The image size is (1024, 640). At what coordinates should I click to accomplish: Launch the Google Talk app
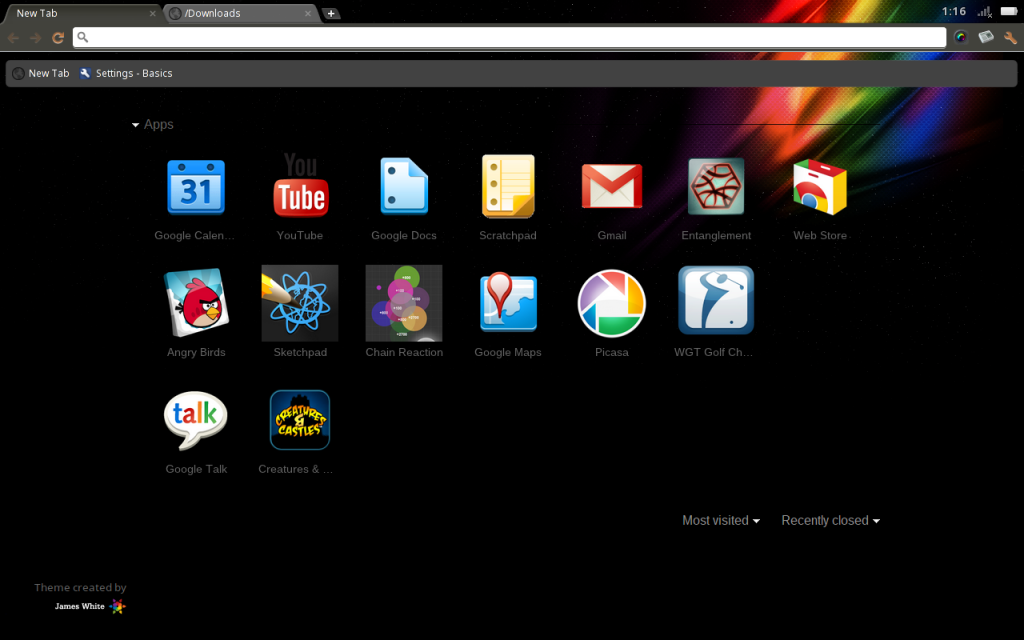click(196, 420)
